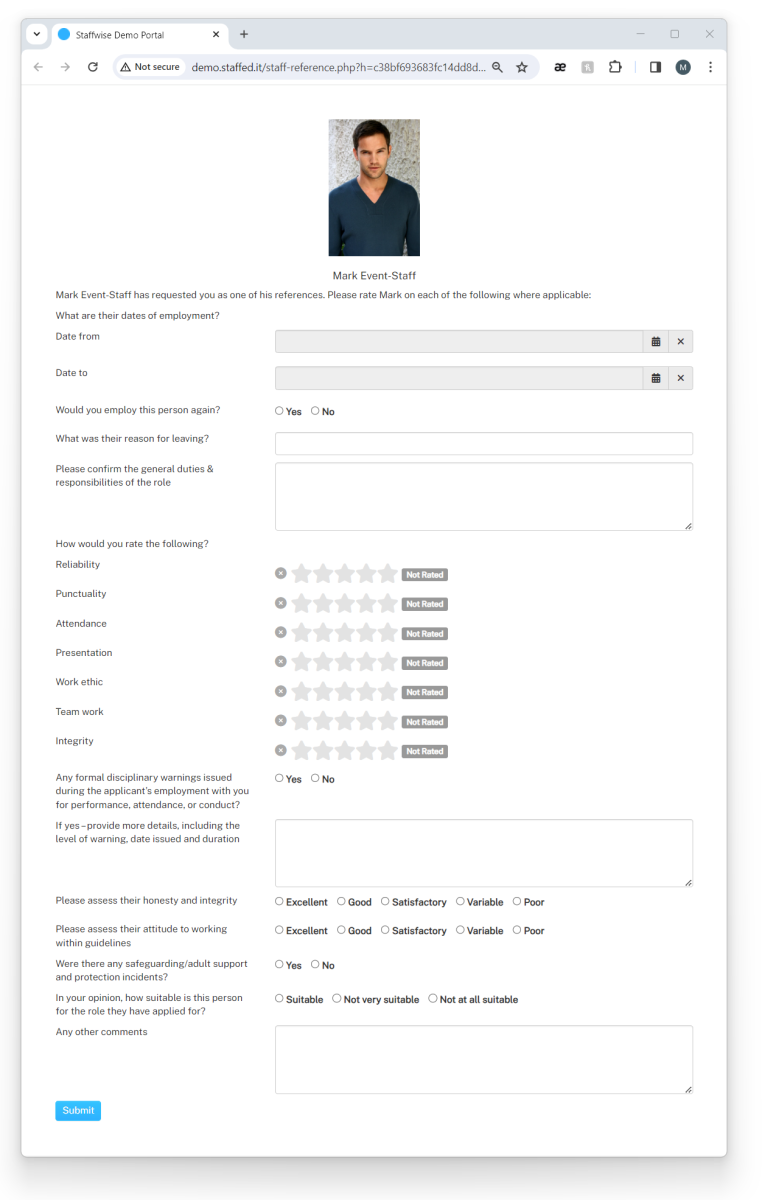Give Attendance a three star rating
The image size is (762, 1200).
click(x=345, y=633)
